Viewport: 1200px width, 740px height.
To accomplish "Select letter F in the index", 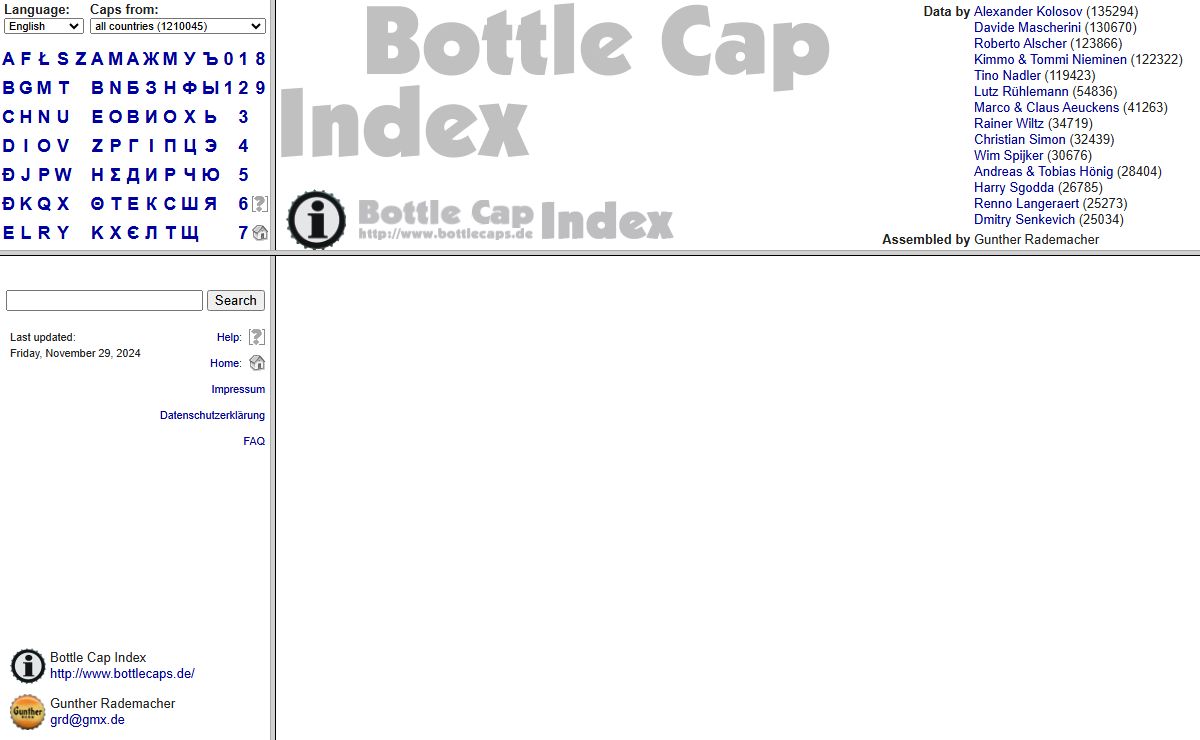I will tap(26, 59).
